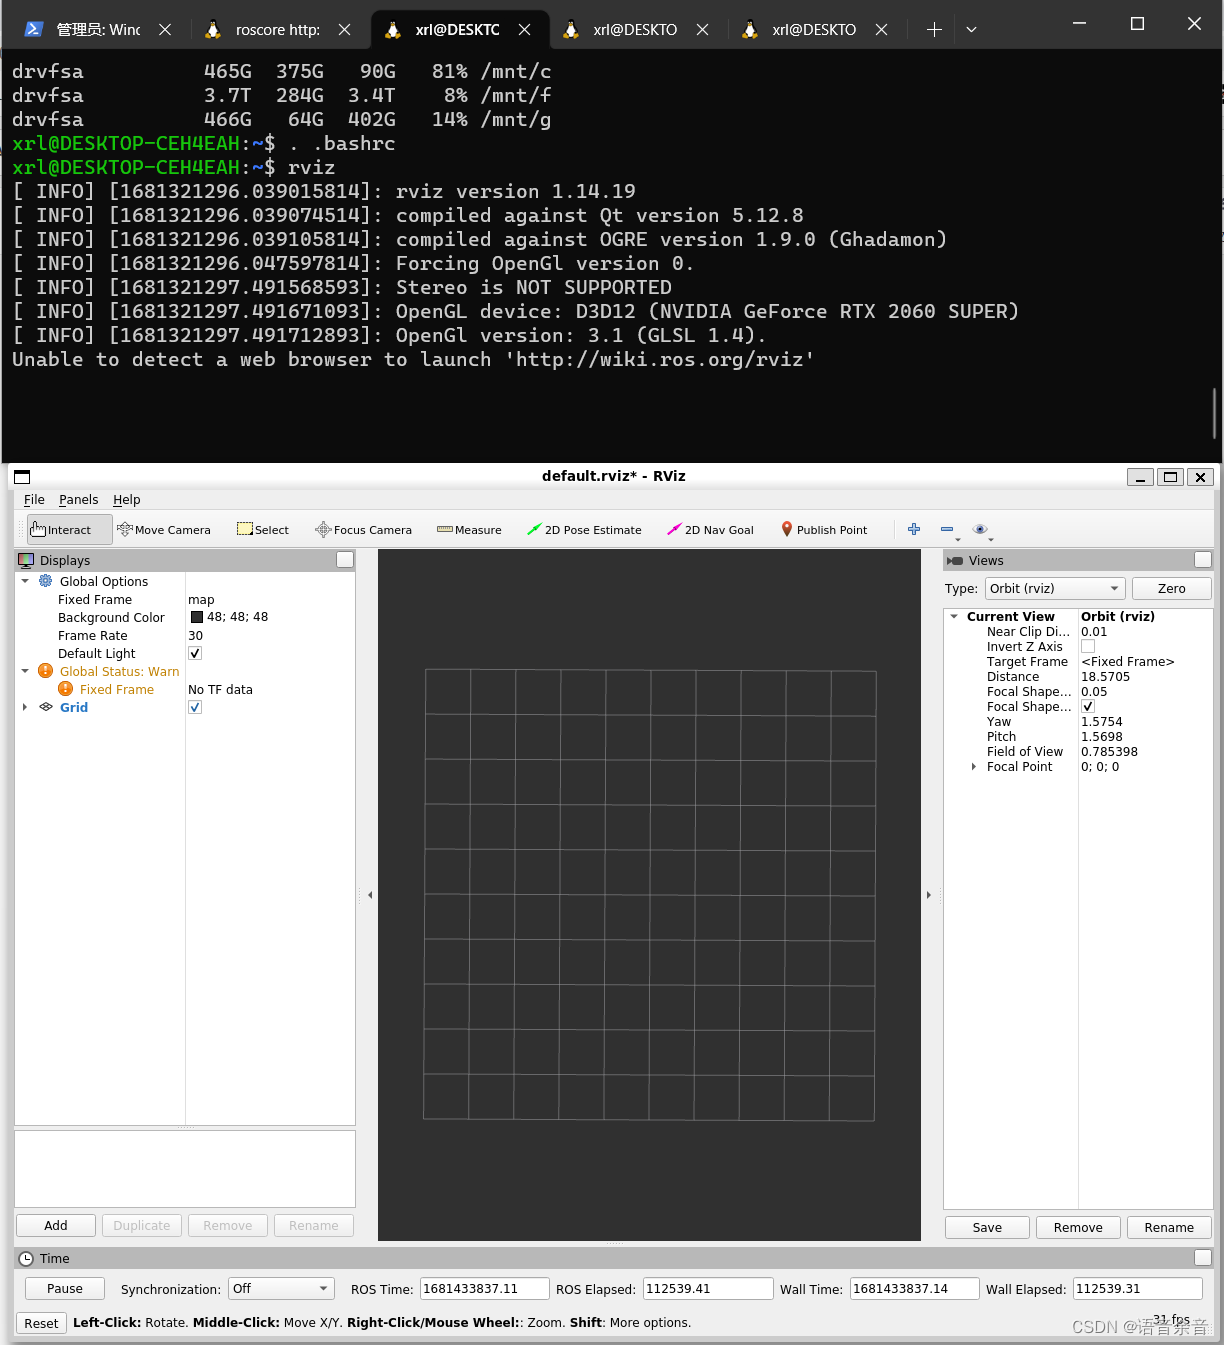1224x1345 pixels.
Task: Toggle the Grid display checkbox
Action: click(x=195, y=707)
